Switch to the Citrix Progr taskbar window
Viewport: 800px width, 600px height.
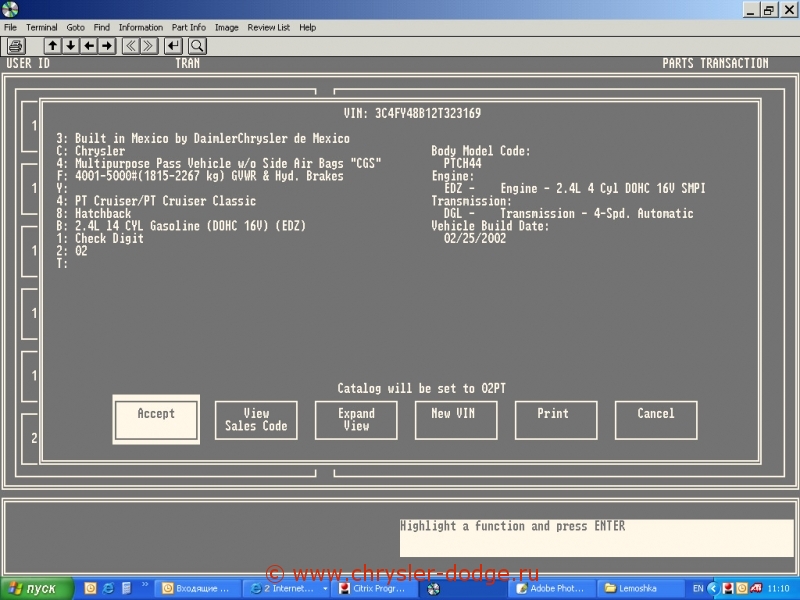coord(372,589)
